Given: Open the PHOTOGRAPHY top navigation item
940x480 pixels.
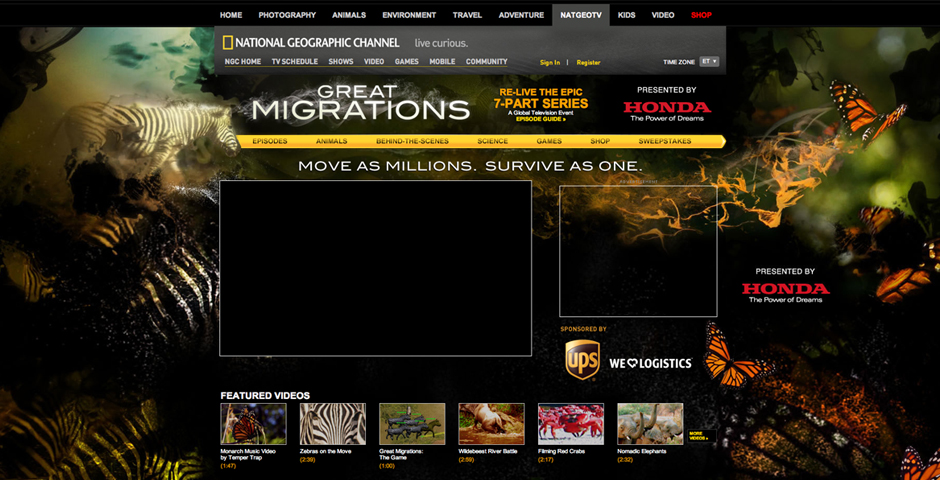Looking at the screenshot, I should point(287,15).
